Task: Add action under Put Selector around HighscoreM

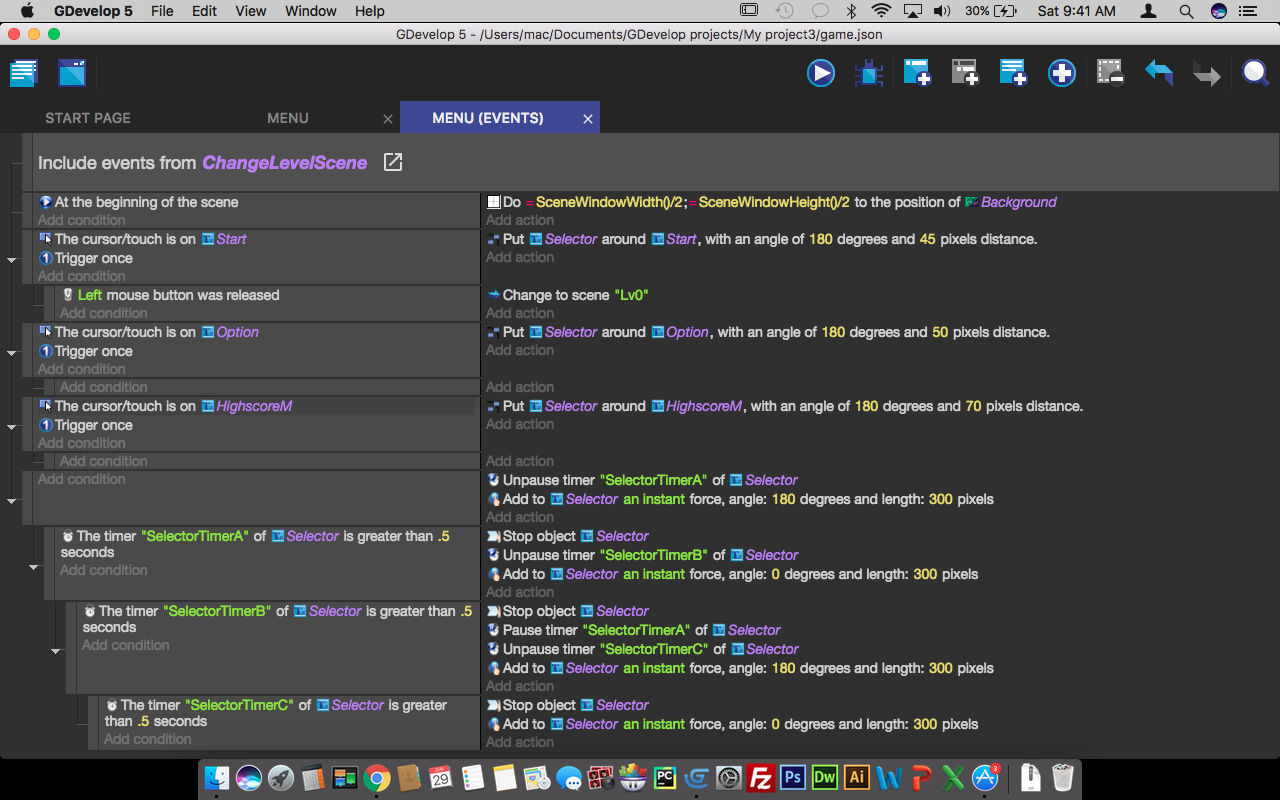Action: [x=520, y=424]
